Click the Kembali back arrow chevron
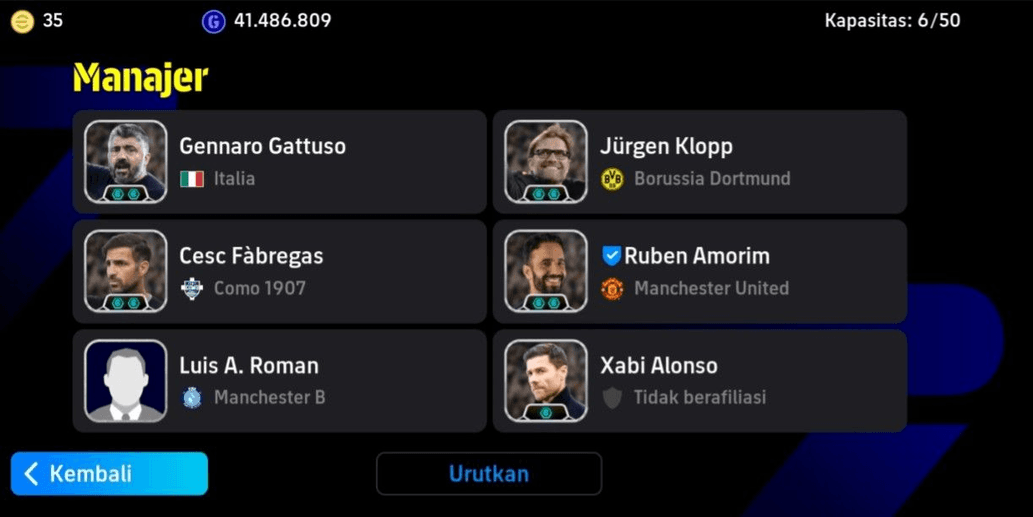 31,474
